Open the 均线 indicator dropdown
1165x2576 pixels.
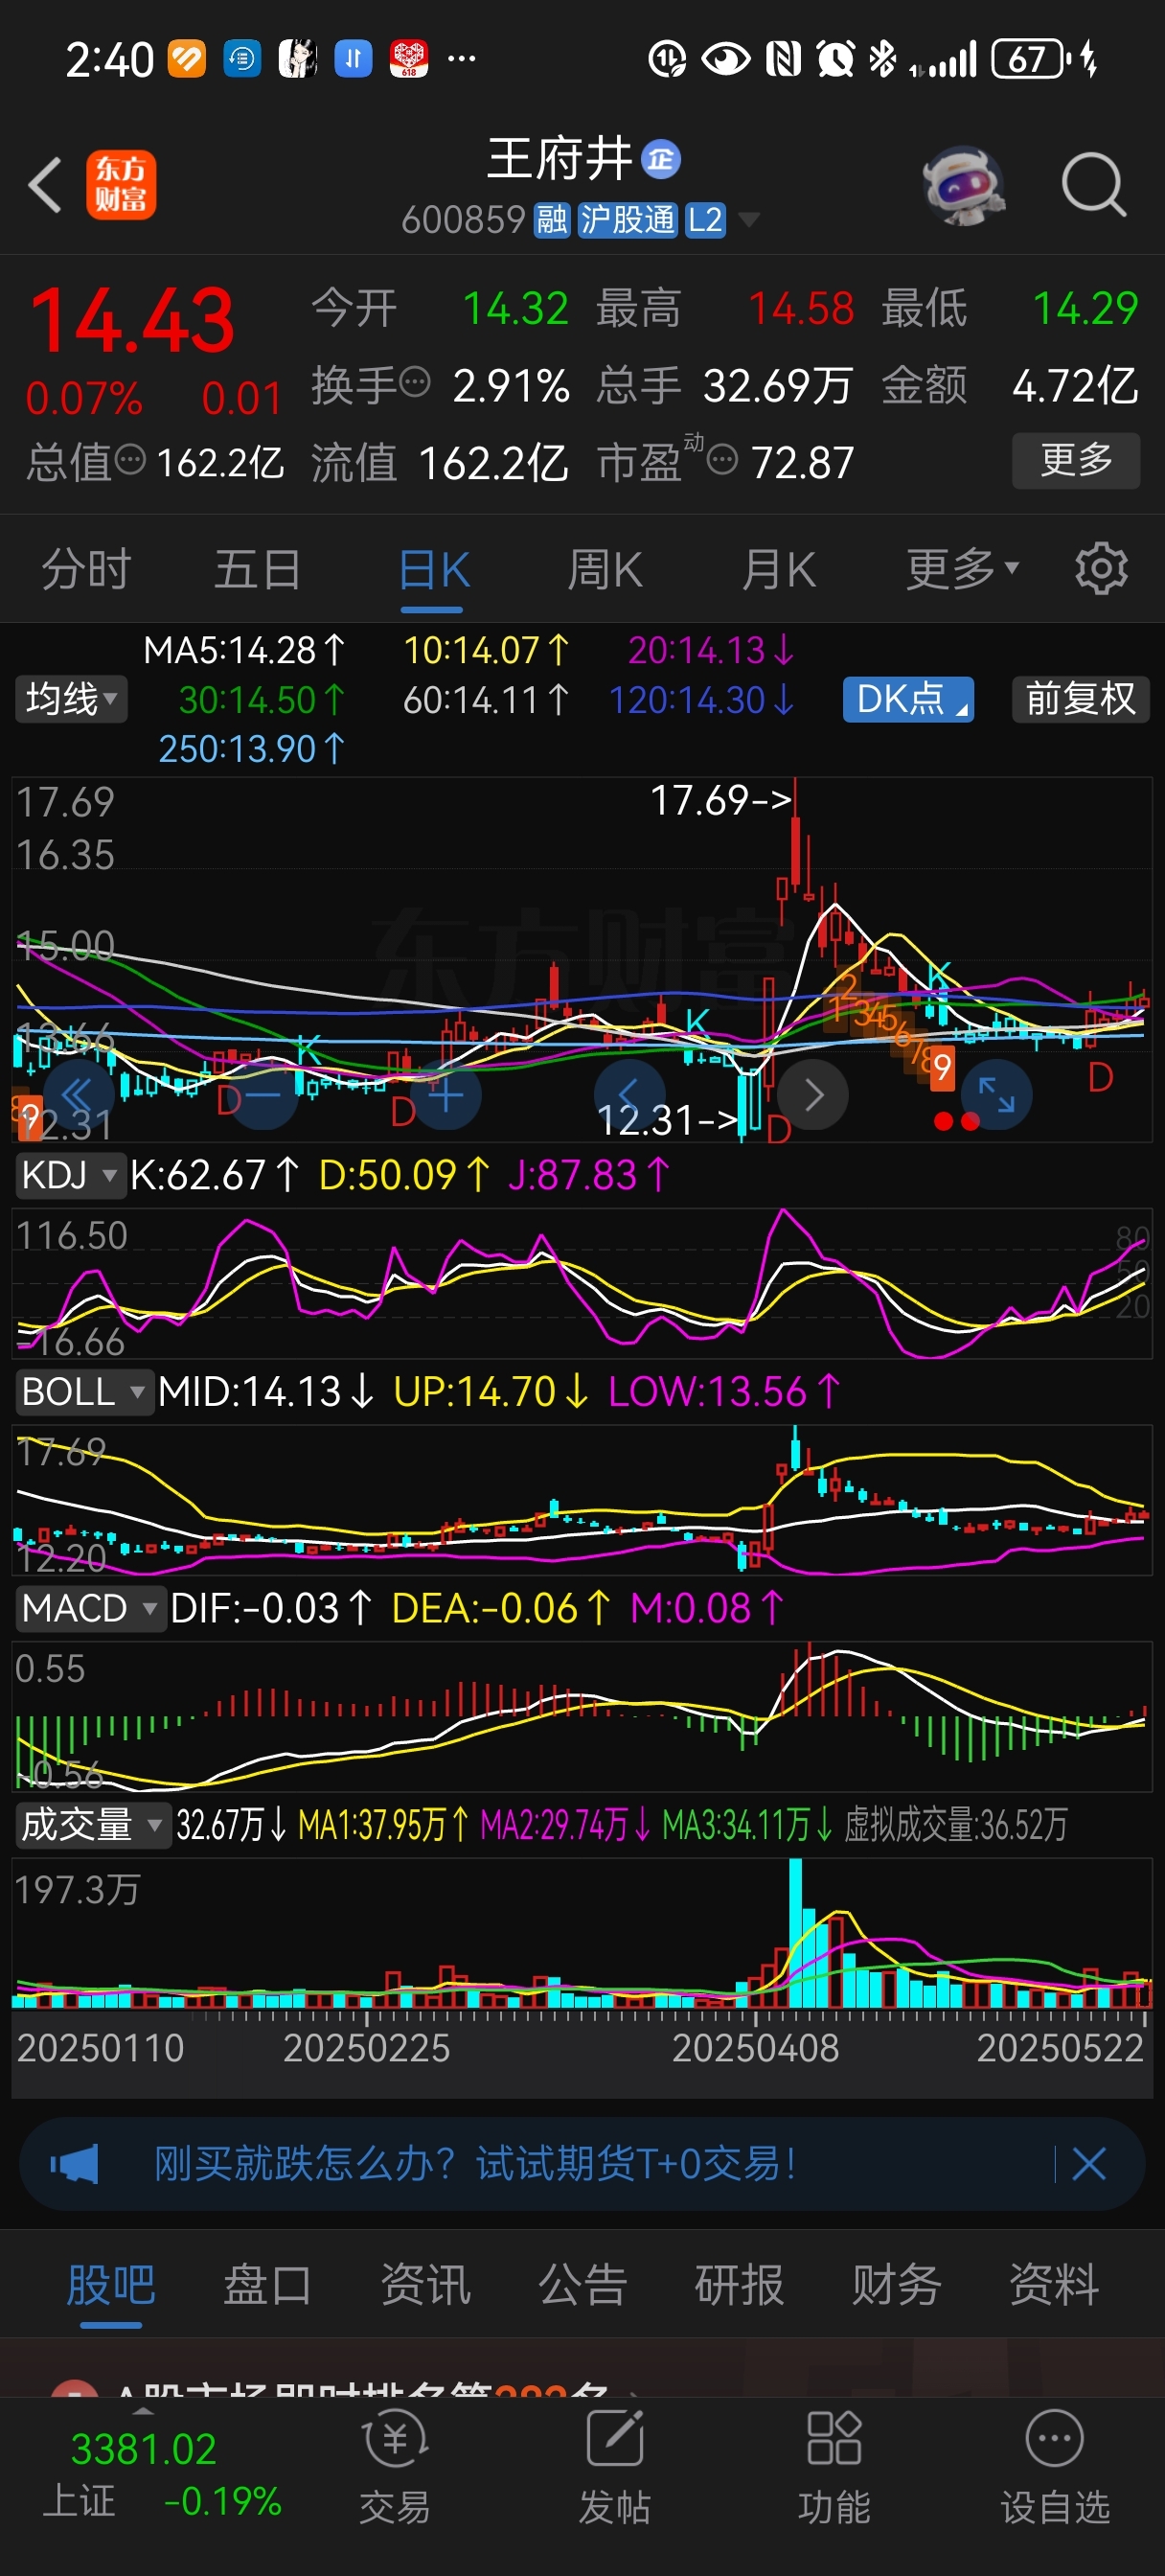click(x=71, y=698)
